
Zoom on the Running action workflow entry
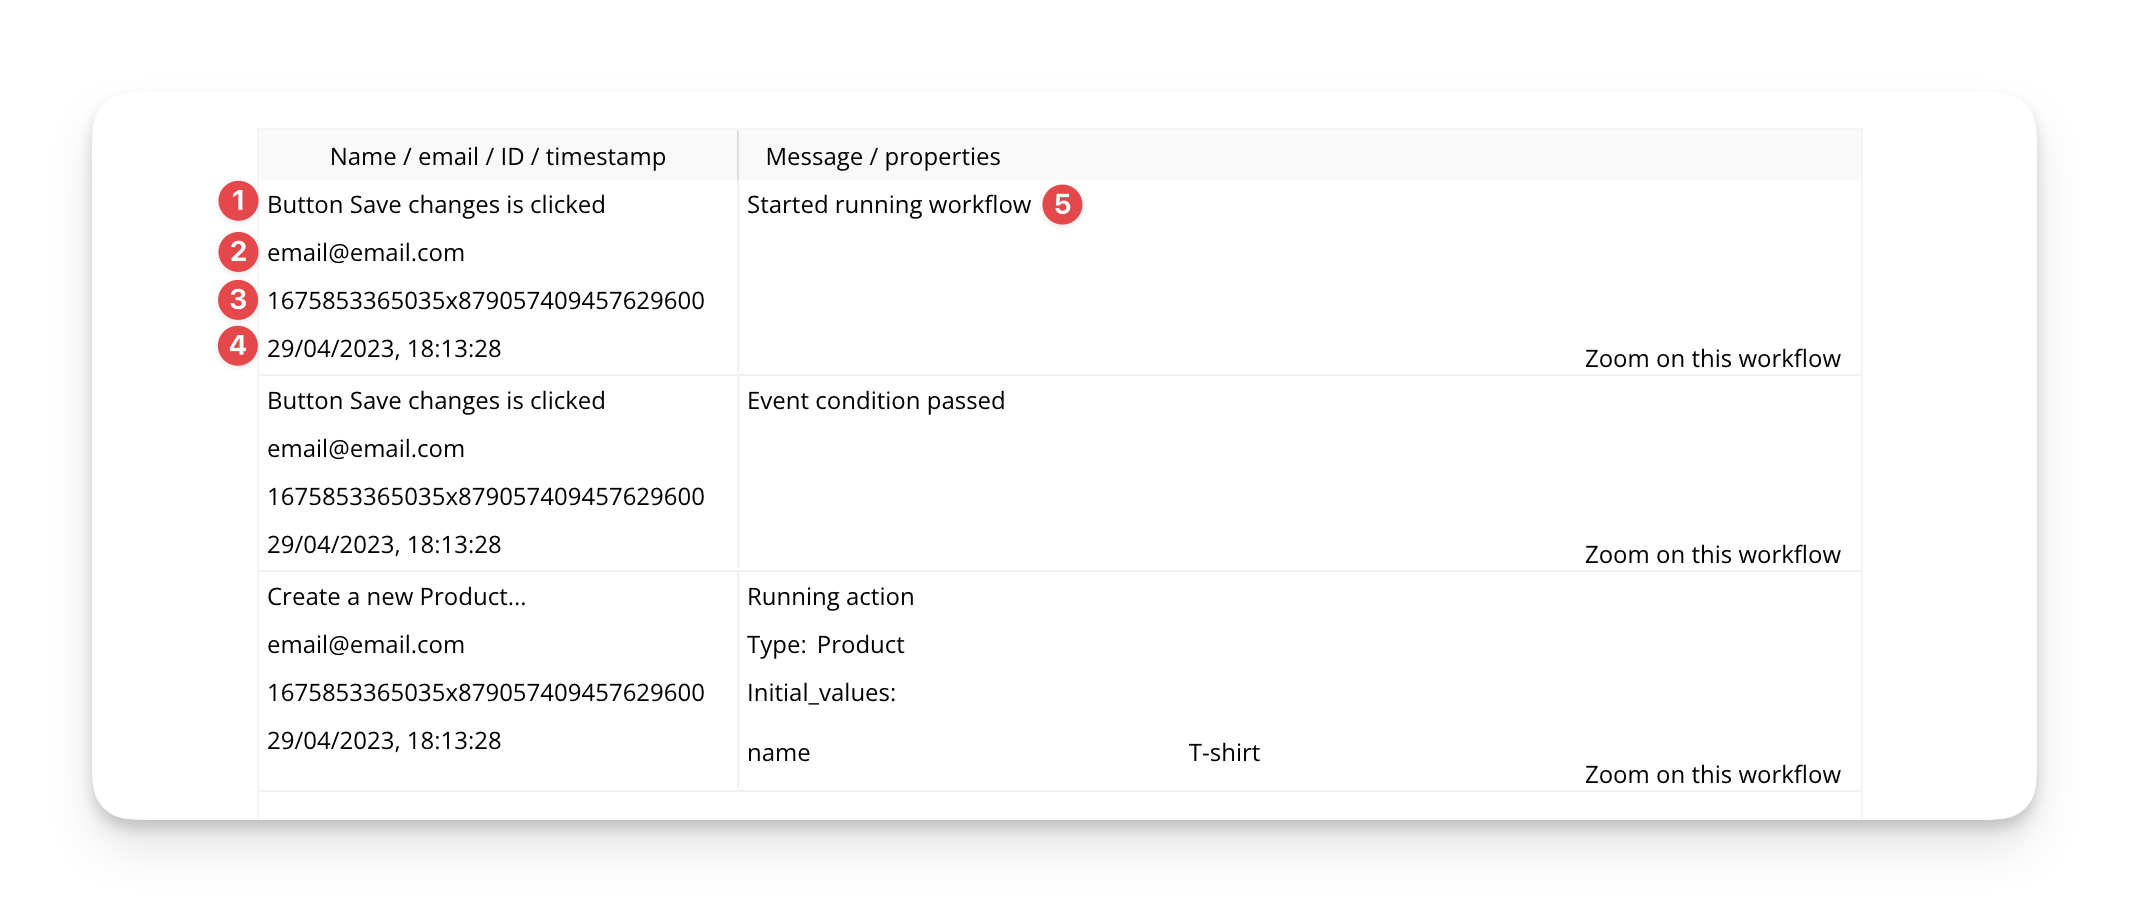coord(1711,775)
